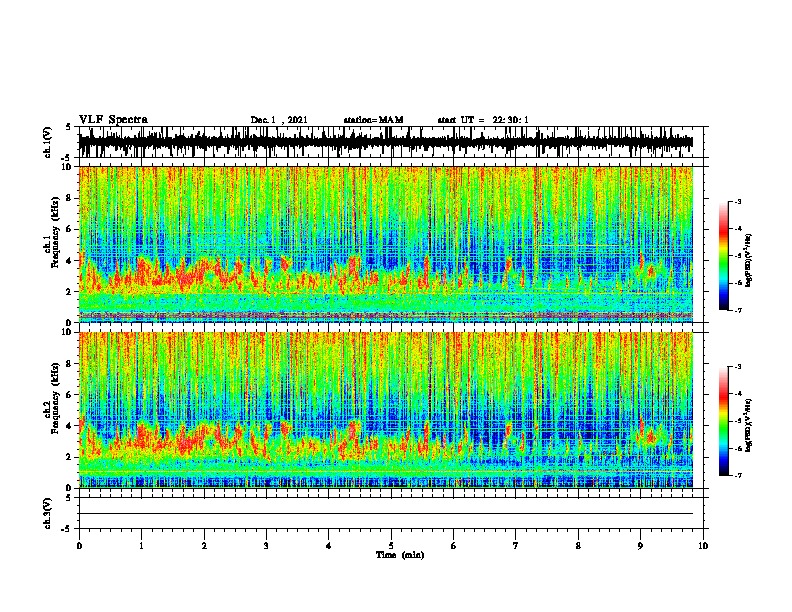Click the flat ch.3 voltage trace line
This screenshot has width=792, height=612.
coord(386,514)
